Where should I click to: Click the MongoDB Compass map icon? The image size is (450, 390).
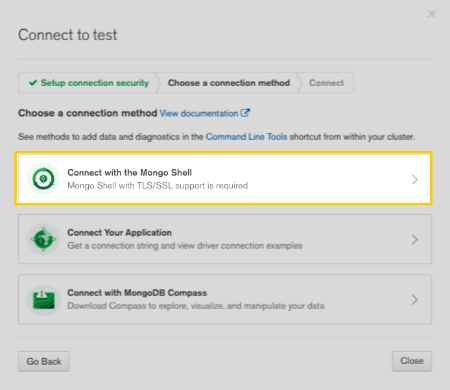tap(43, 300)
